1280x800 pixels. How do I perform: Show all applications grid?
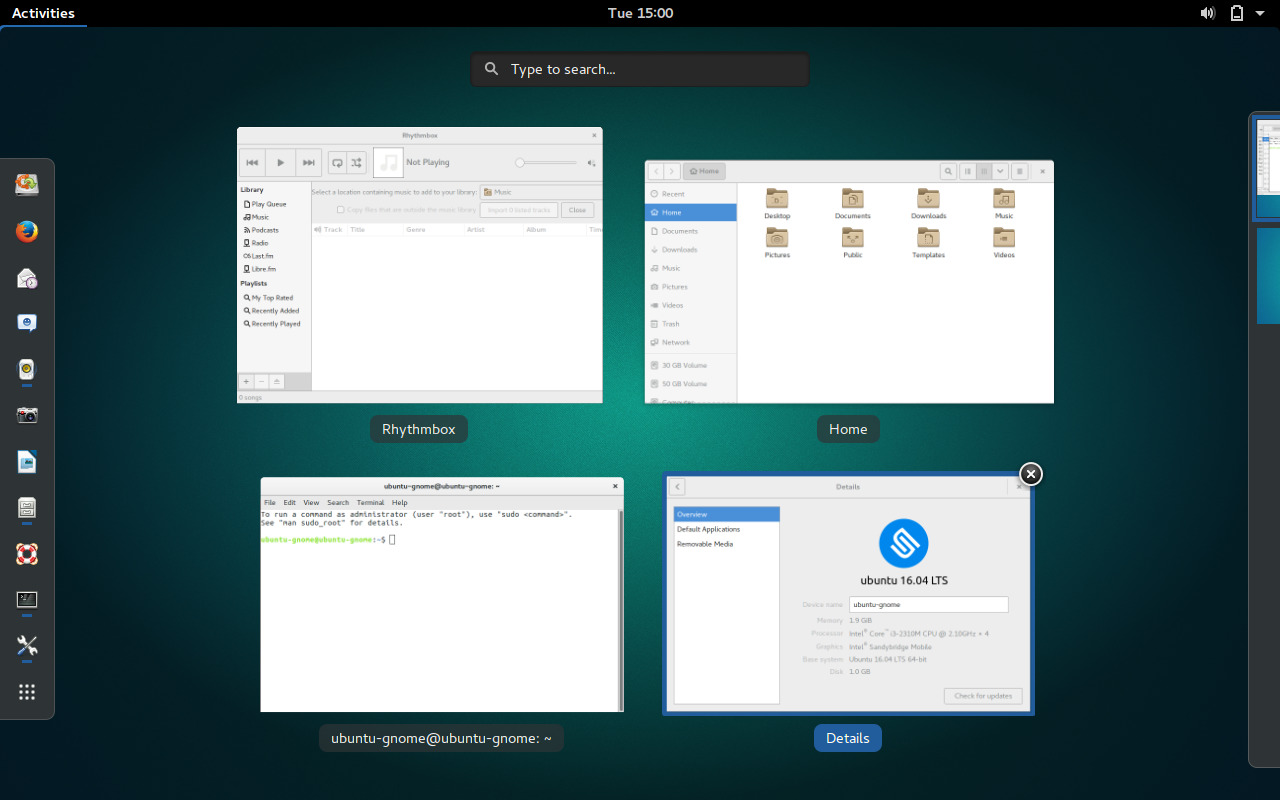point(27,692)
